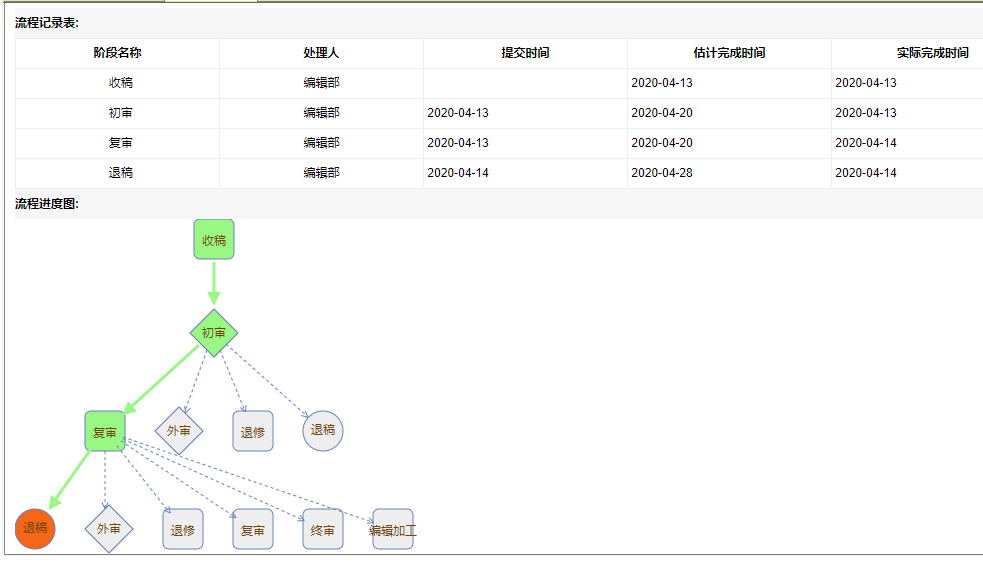983x570 pixels.
Task: Click the 处理人 column header
Action: (322, 53)
